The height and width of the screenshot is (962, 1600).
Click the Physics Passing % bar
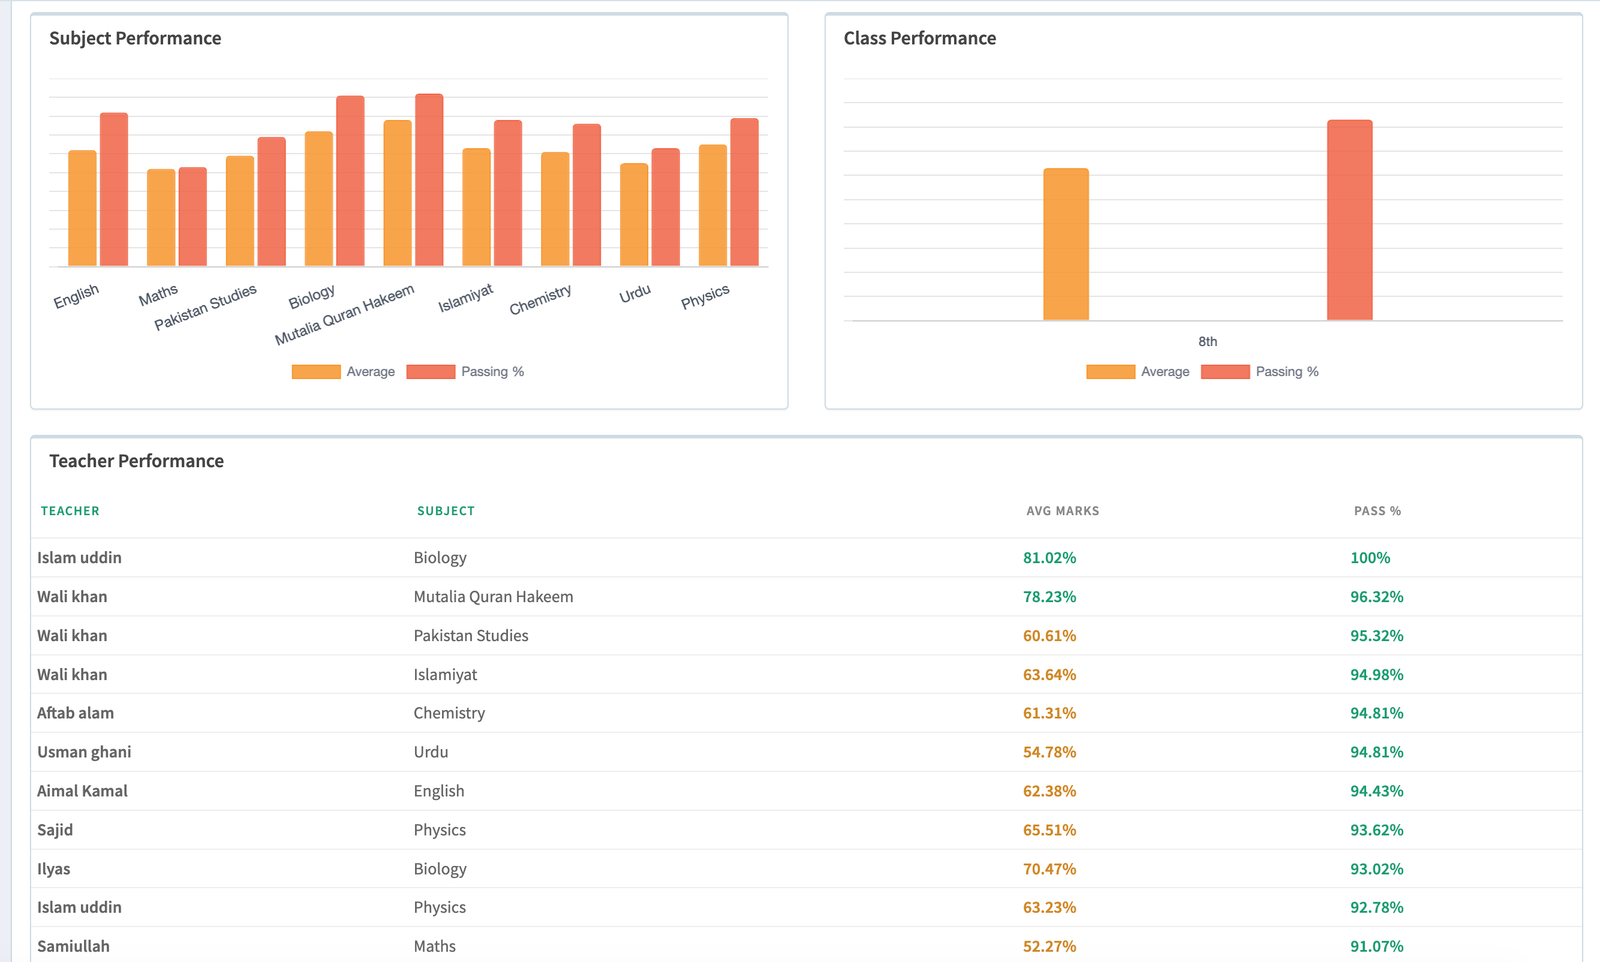pyautogui.click(x=745, y=192)
